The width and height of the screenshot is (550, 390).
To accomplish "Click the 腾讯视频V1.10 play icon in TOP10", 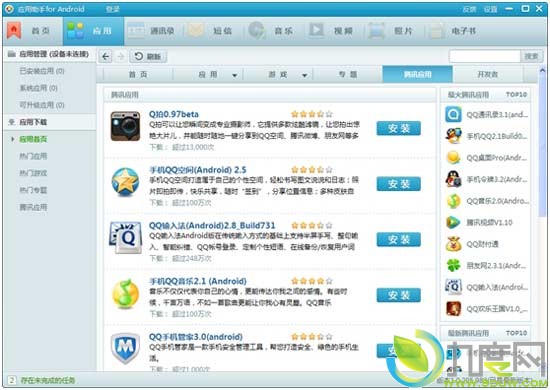I will (453, 222).
